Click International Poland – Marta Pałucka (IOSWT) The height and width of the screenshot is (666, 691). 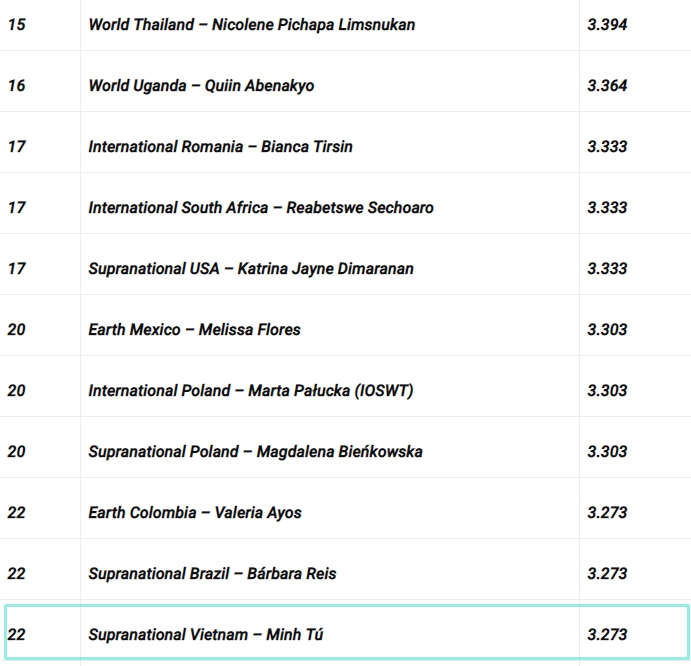point(250,390)
